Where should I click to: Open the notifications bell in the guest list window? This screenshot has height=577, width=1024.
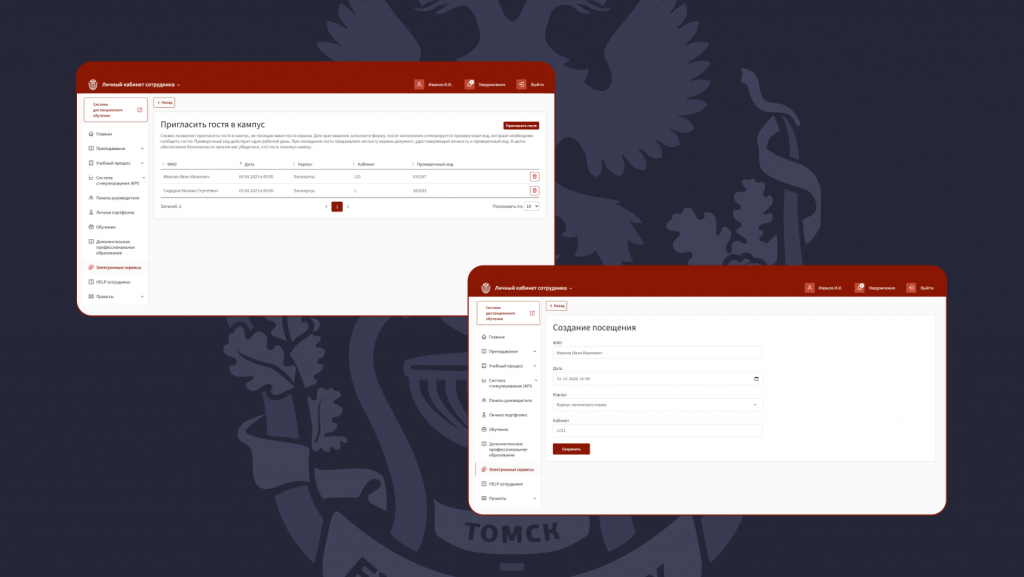click(470, 84)
